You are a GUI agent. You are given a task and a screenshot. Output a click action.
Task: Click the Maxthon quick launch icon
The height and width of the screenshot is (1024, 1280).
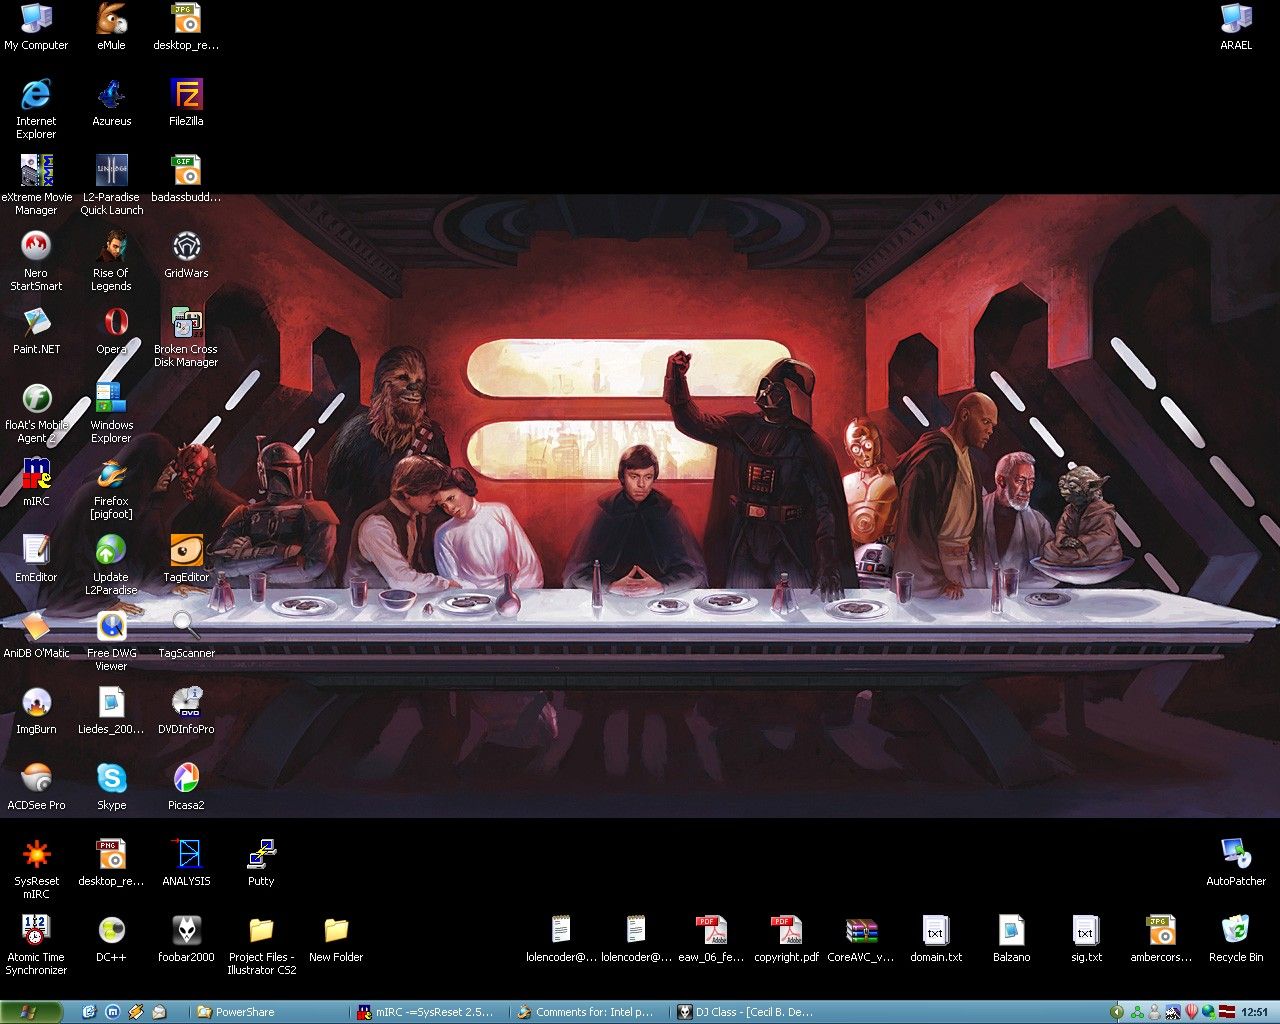point(112,1012)
